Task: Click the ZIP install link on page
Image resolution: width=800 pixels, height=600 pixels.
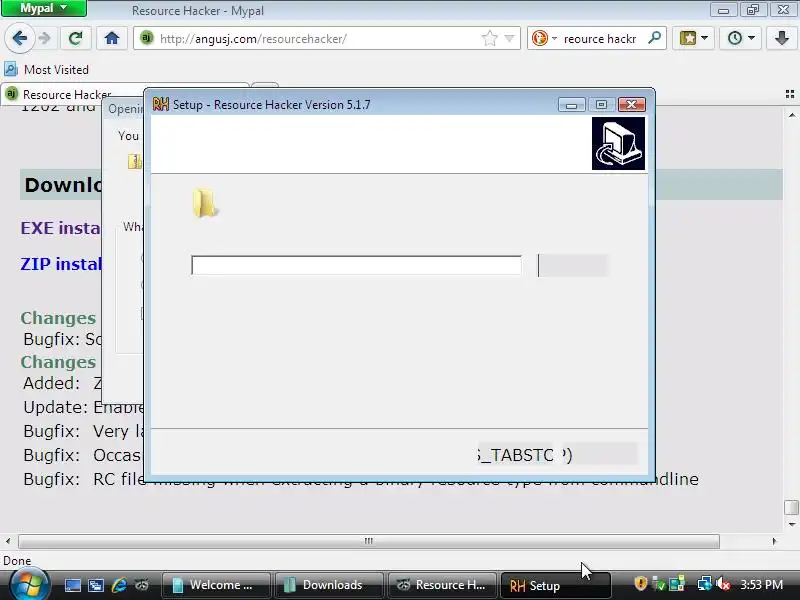Action: 61,264
